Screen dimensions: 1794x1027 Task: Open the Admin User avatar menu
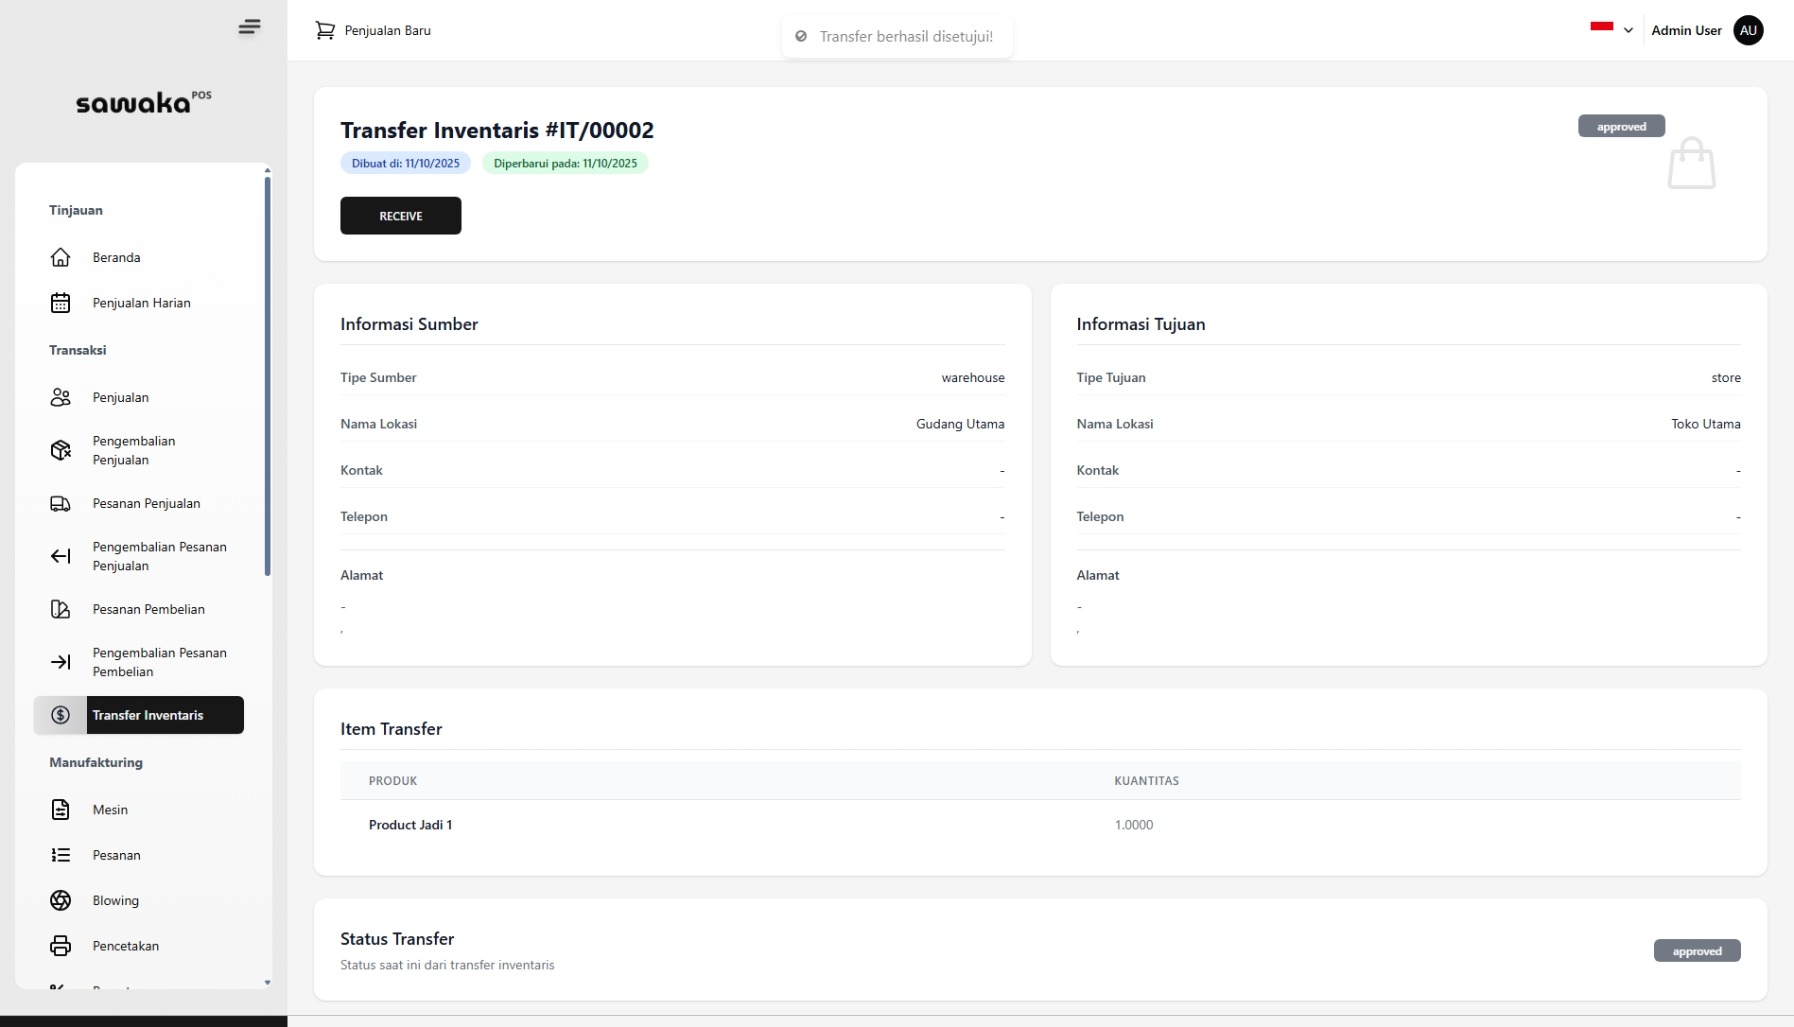[x=1747, y=31]
